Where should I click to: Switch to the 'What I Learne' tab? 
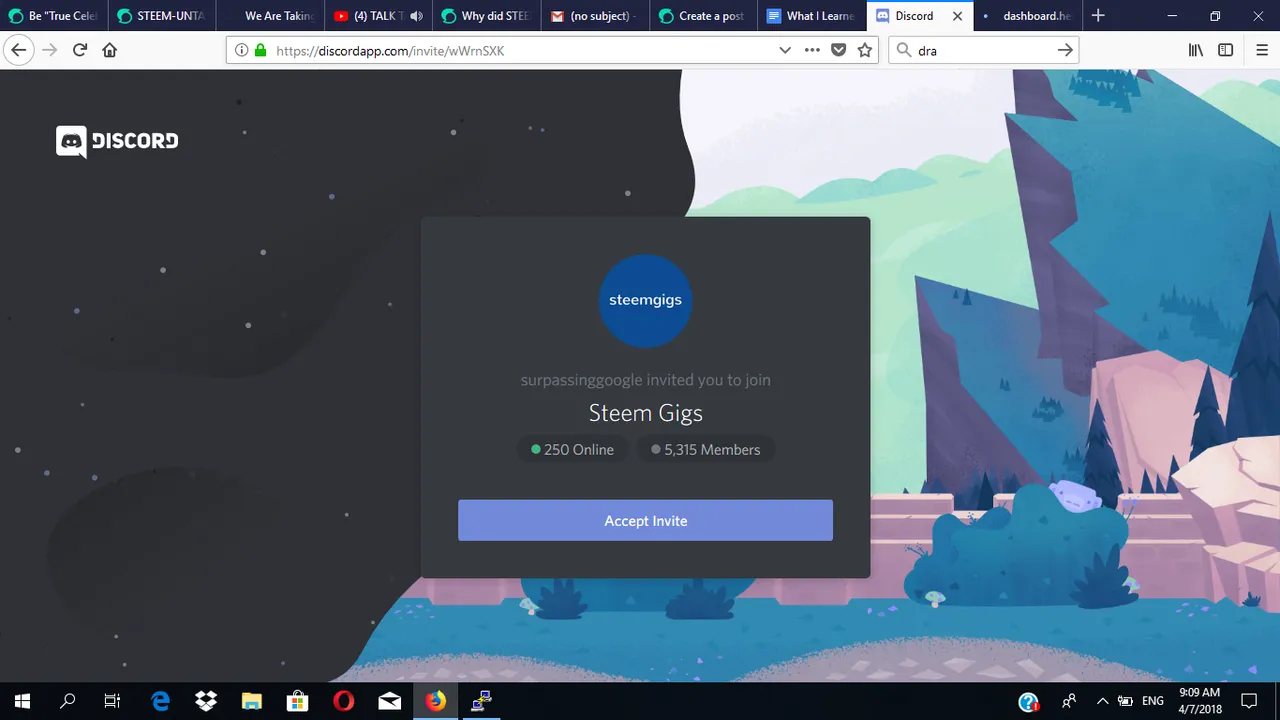point(810,16)
